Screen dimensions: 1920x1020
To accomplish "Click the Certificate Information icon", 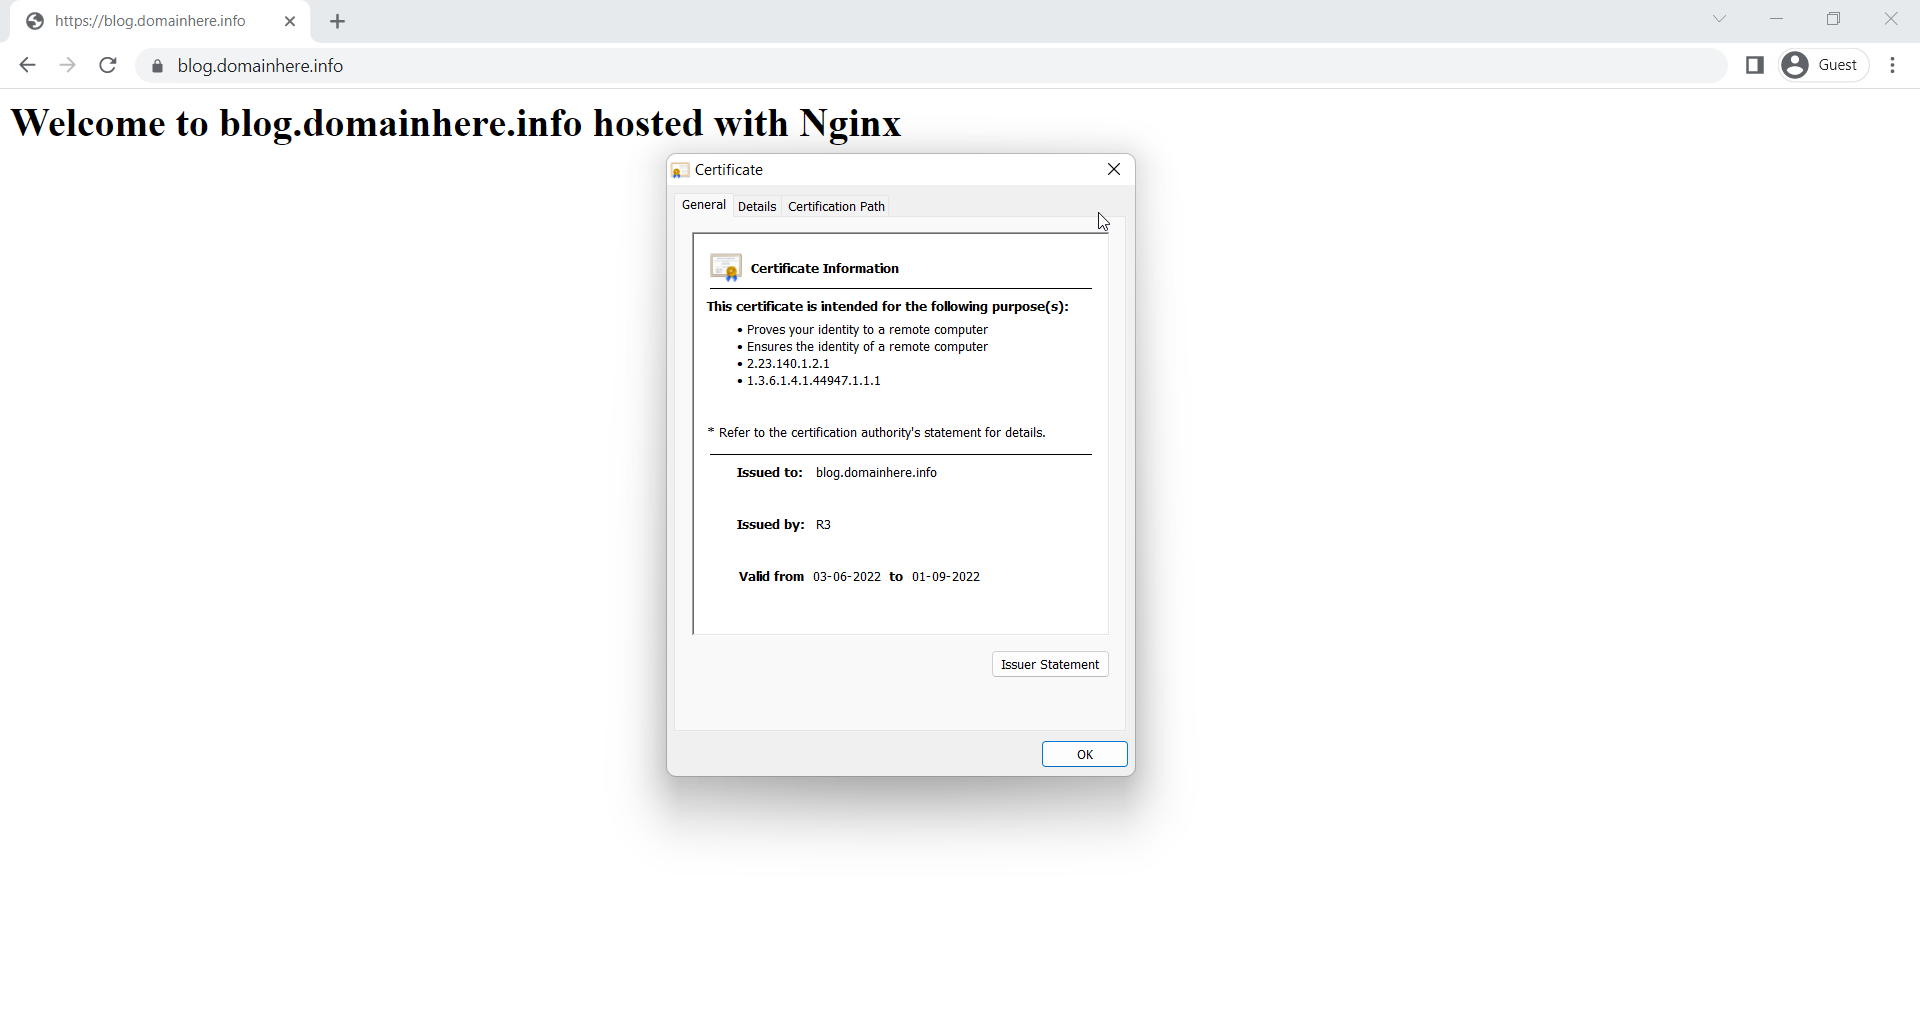I will coord(726,268).
